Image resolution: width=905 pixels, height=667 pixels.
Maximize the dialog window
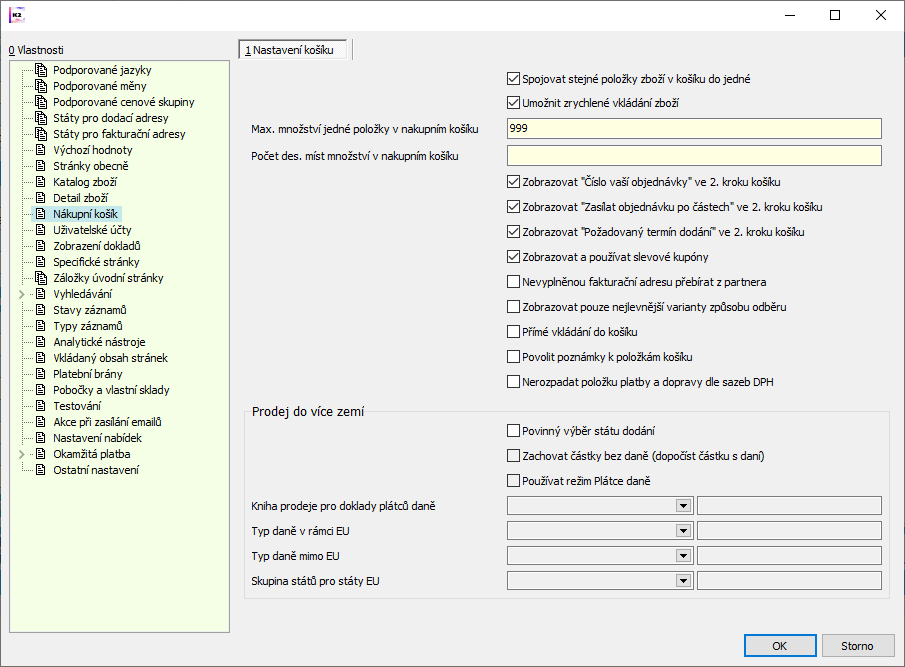point(835,15)
